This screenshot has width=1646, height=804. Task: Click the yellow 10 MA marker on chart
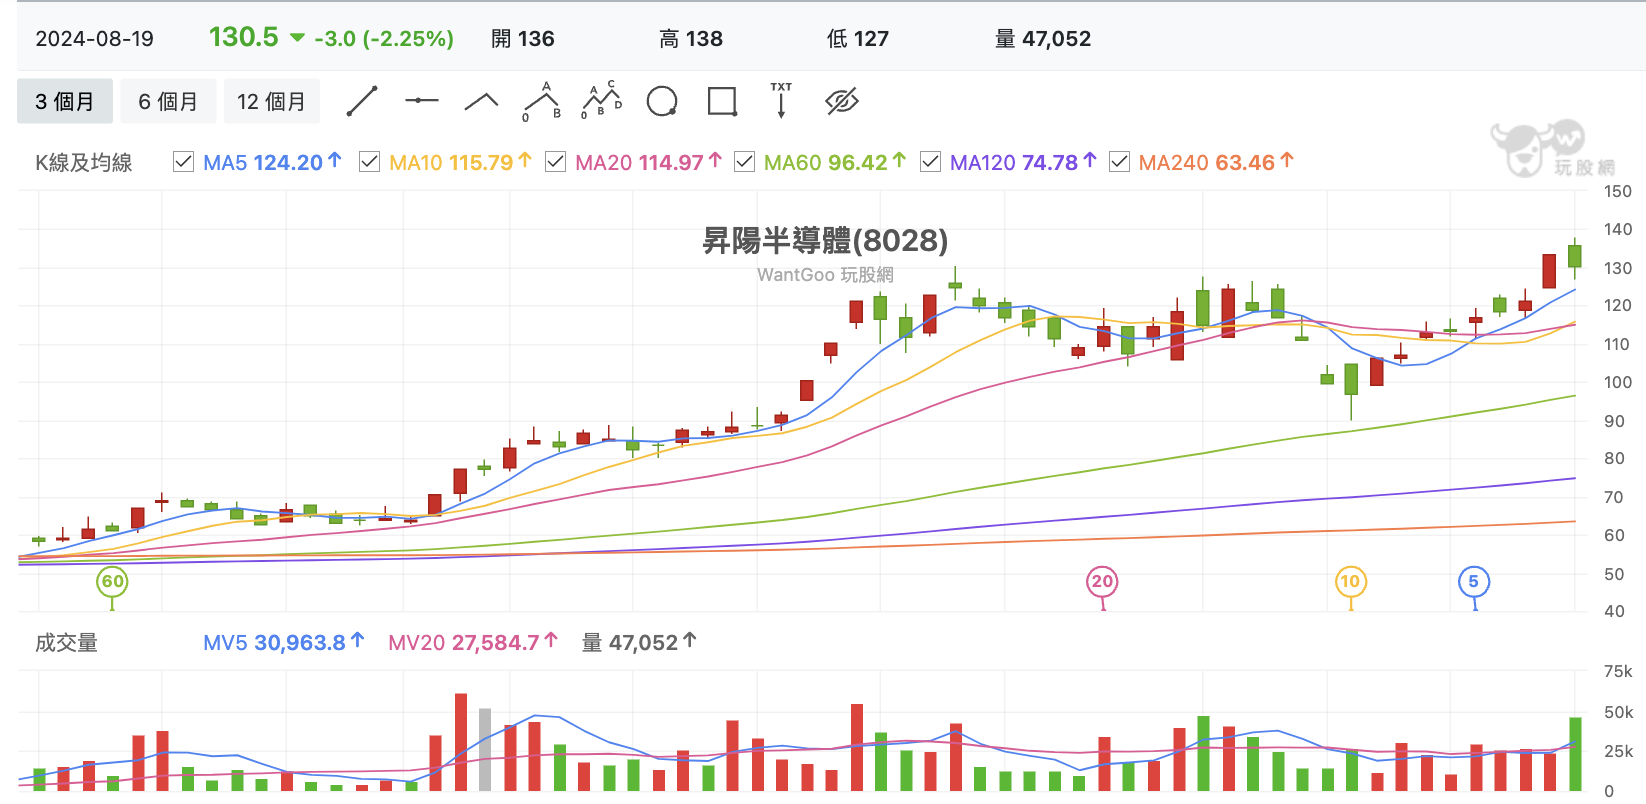[1350, 582]
